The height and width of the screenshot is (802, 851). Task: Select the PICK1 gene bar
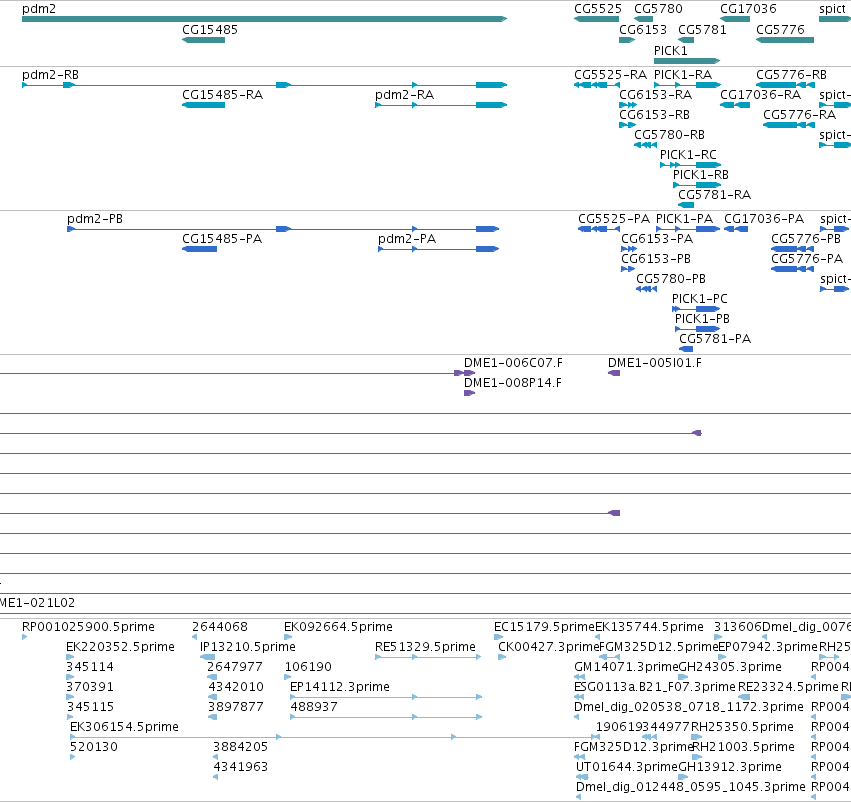687,61
